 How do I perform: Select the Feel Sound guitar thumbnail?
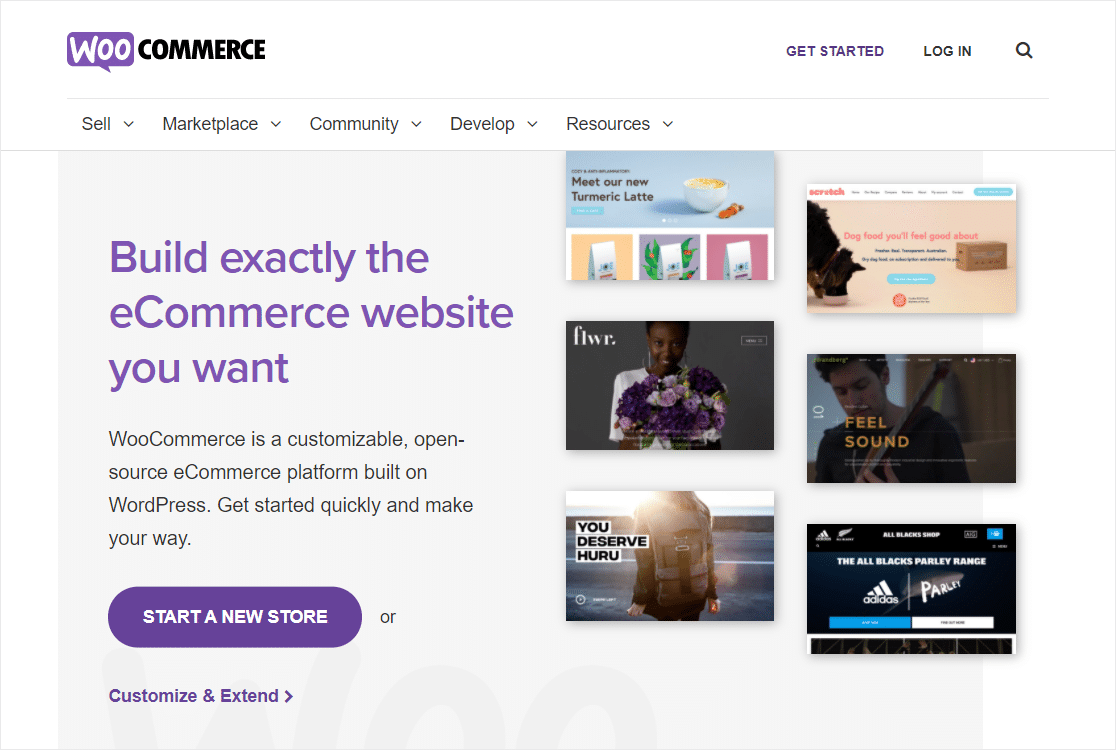click(x=911, y=417)
